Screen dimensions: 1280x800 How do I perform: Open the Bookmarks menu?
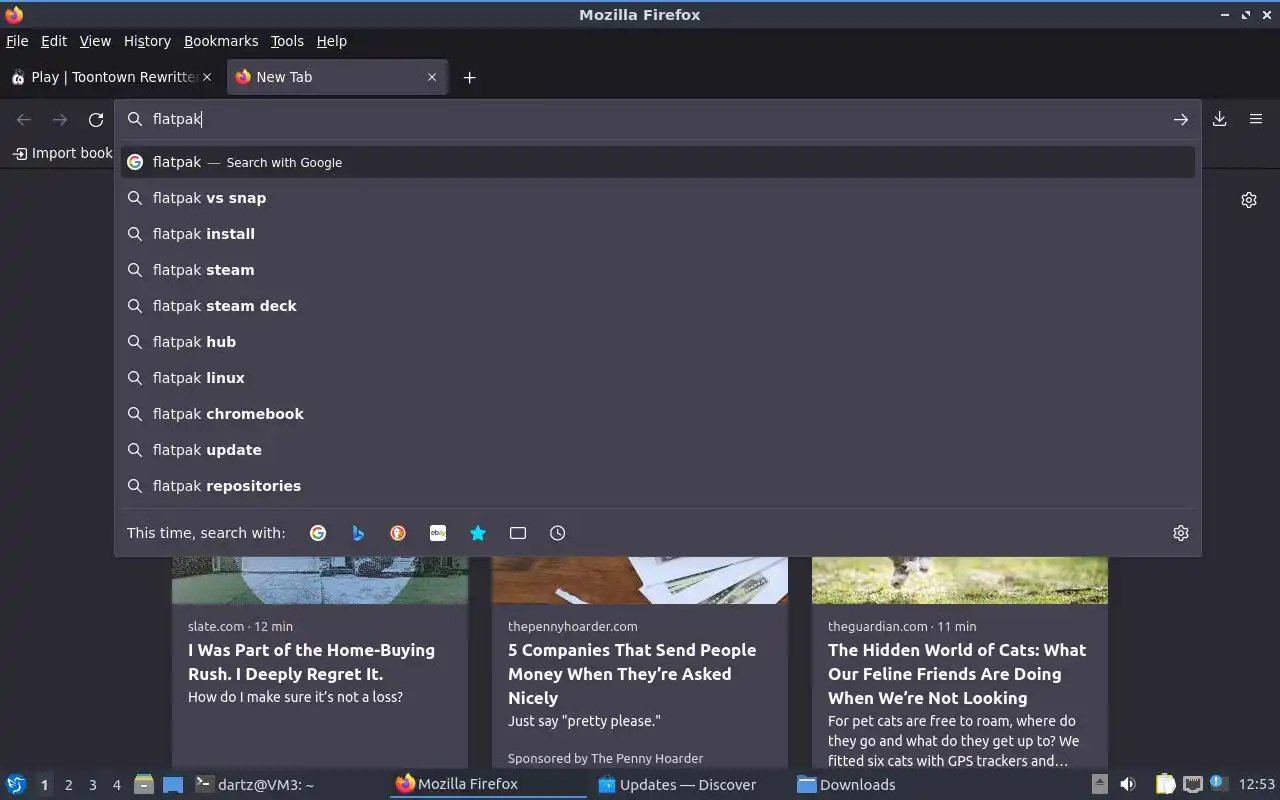(221, 41)
